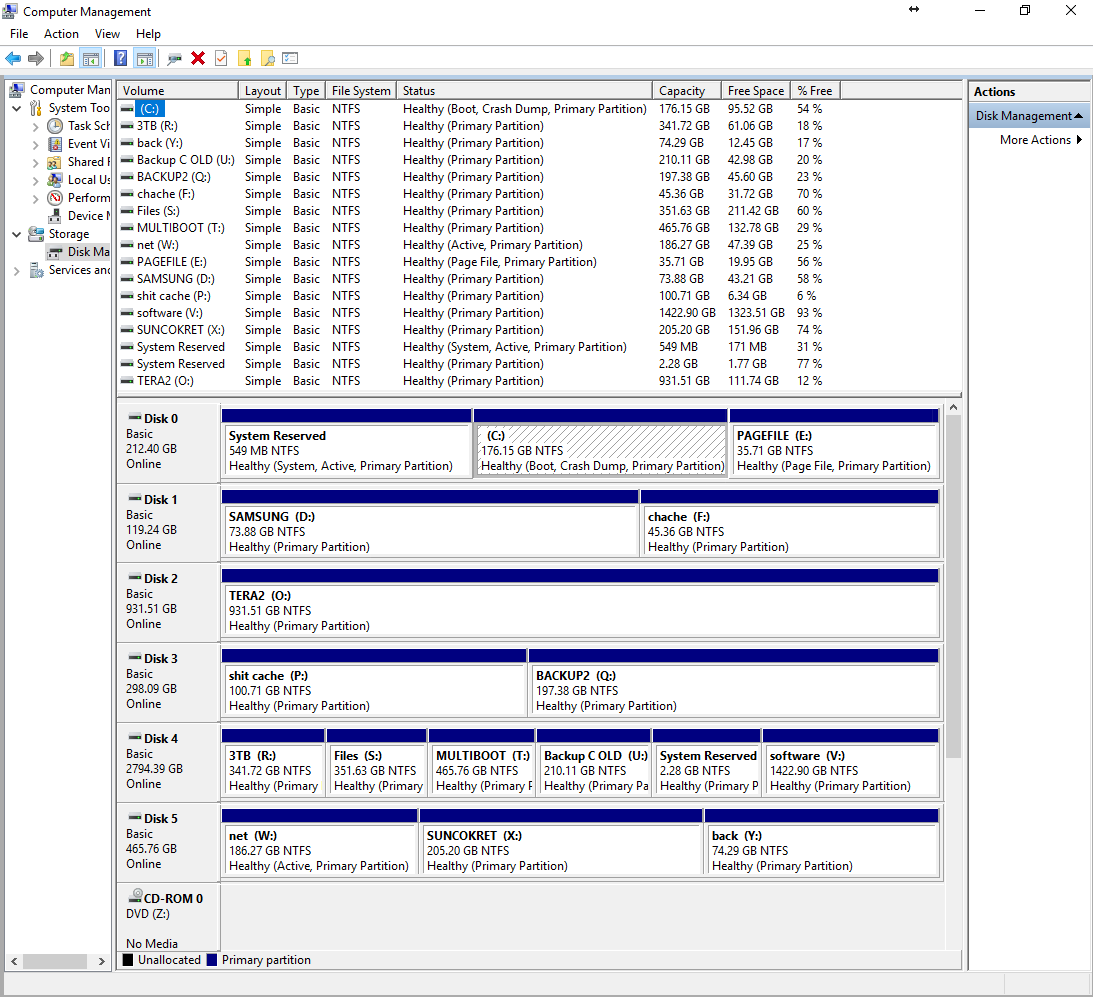Click the gray Forward arrow toolbar icon
Image resolution: width=1093 pixels, height=997 pixels.
pos(36,59)
